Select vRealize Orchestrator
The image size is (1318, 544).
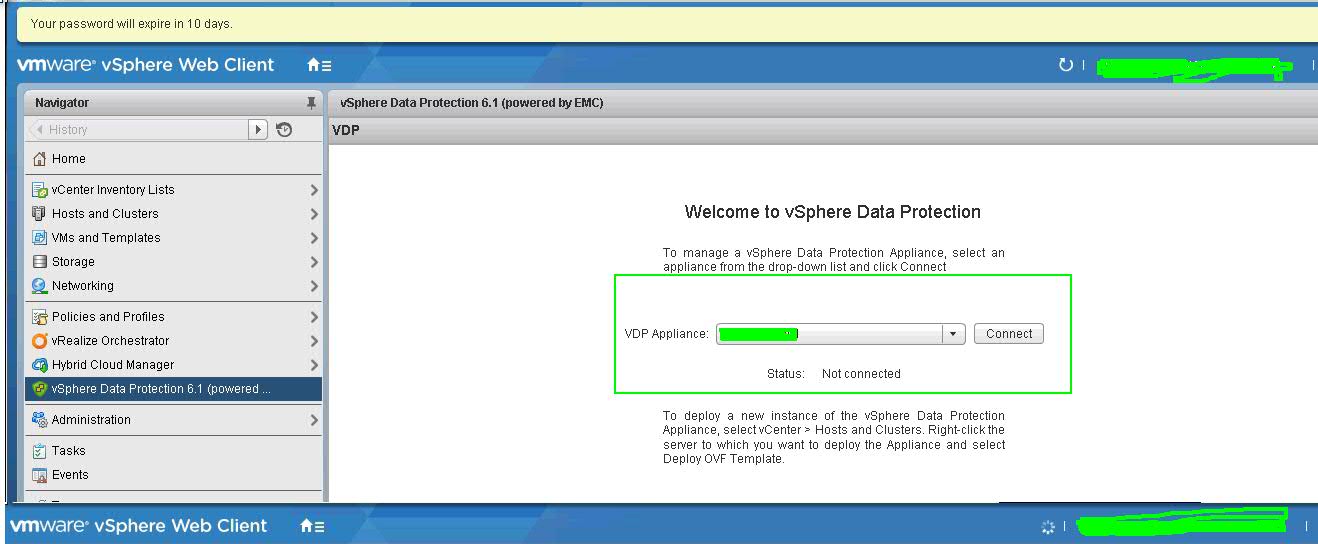coord(174,341)
